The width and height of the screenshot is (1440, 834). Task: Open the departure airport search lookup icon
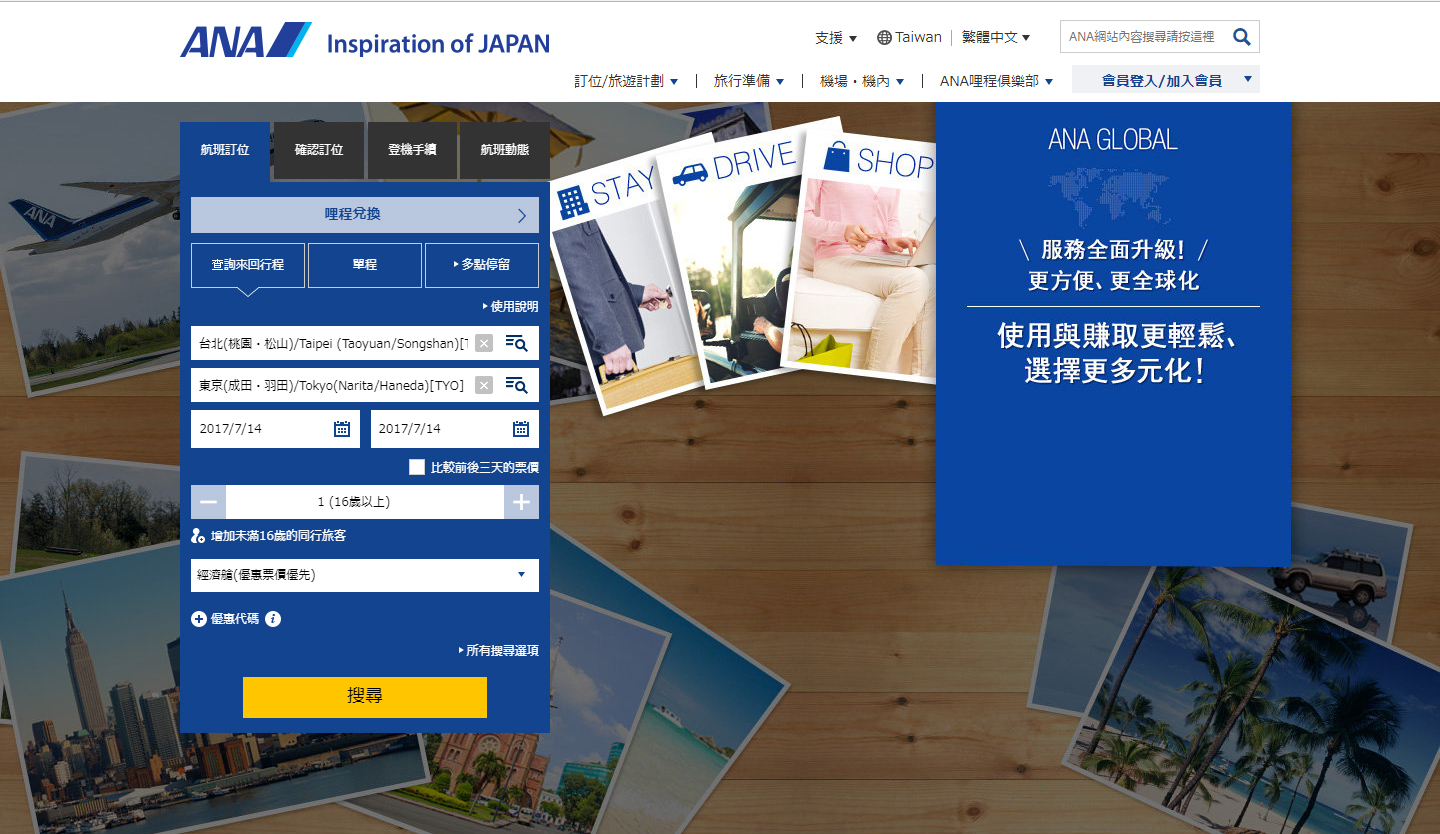tap(519, 342)
